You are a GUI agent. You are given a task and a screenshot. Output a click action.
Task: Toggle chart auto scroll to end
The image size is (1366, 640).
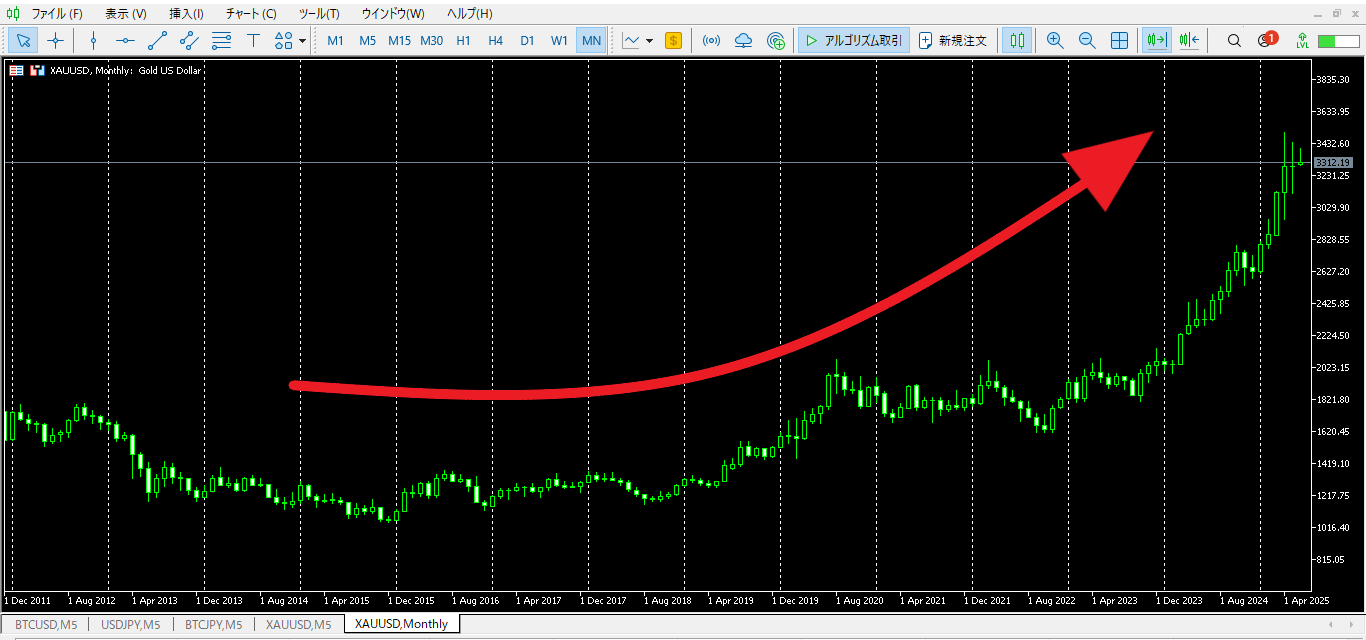tap(1156, 41)
